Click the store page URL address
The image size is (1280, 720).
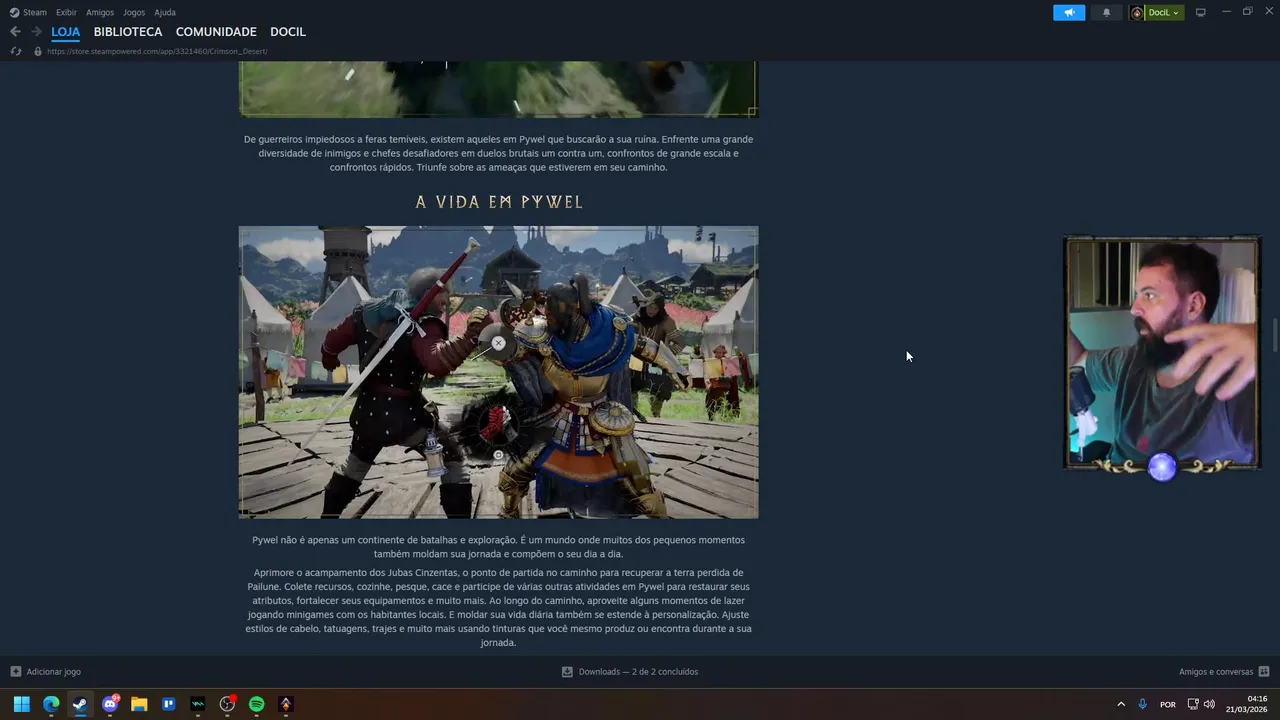coord(157,51)
